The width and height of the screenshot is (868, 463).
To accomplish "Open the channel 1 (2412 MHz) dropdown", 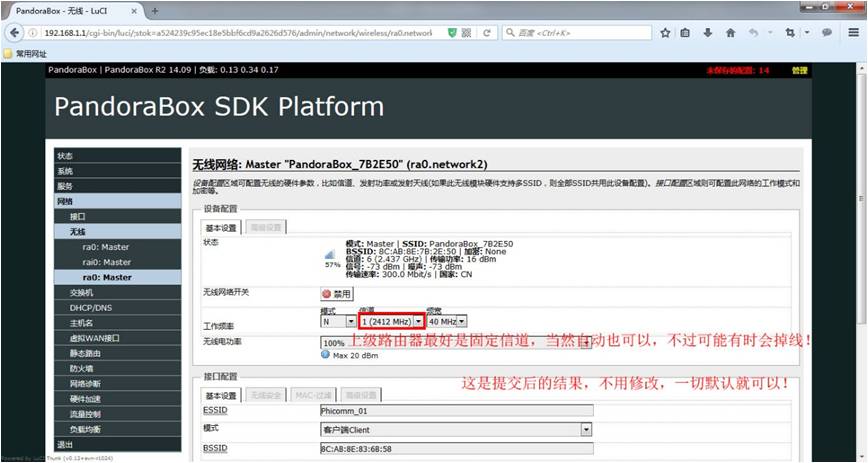I will [392, 321].
